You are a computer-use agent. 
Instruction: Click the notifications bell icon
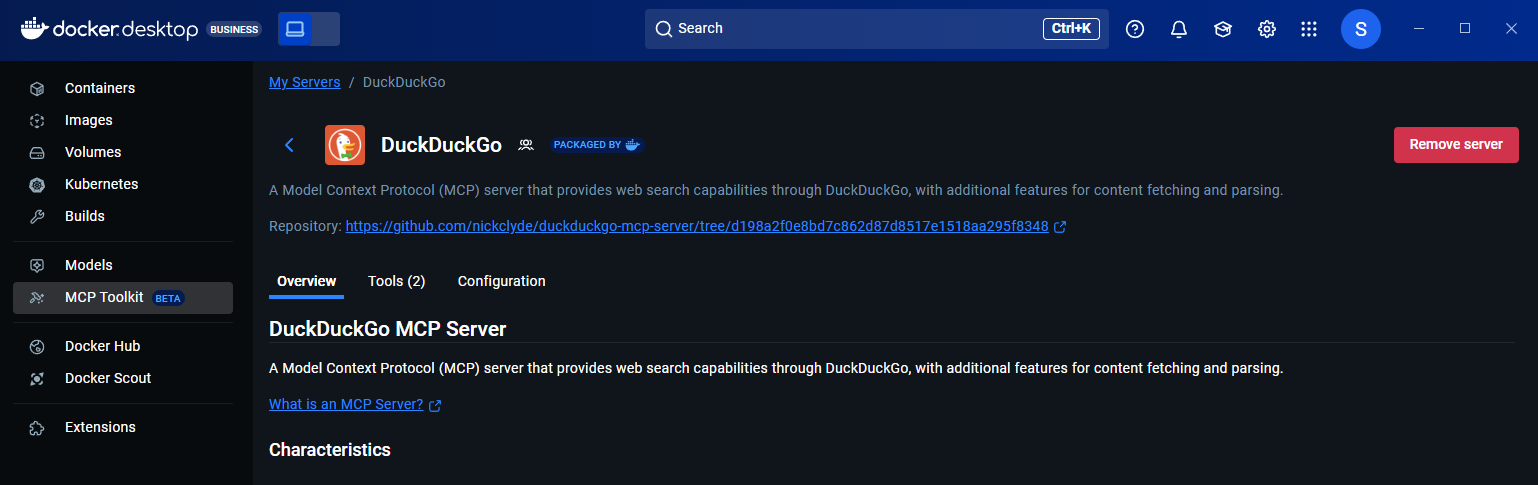click(1179, 29)
